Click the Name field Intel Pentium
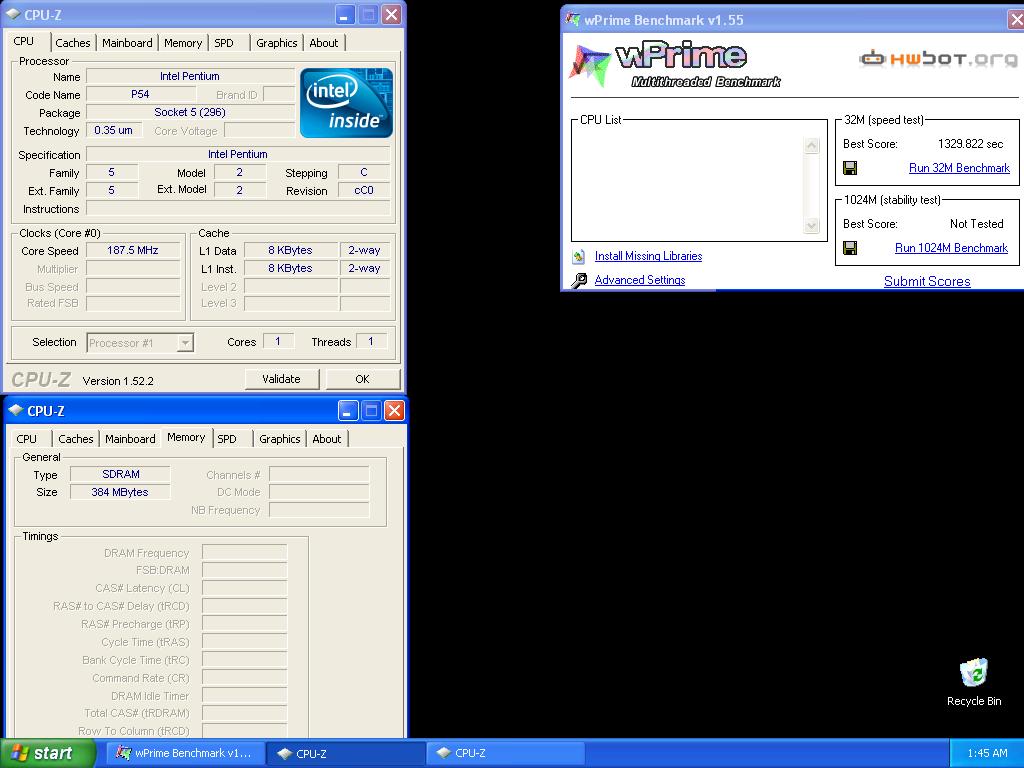 [x=190, y=76]
